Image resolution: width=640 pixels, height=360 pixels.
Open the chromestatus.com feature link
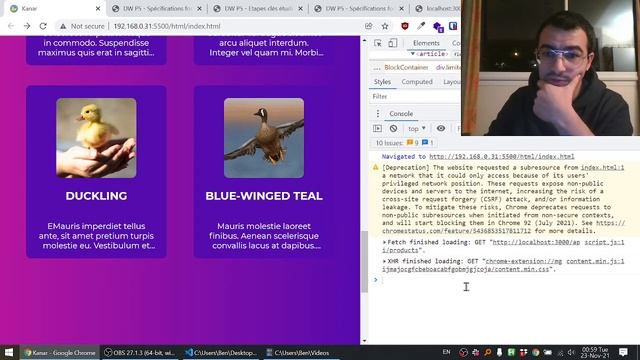point(503,227)
